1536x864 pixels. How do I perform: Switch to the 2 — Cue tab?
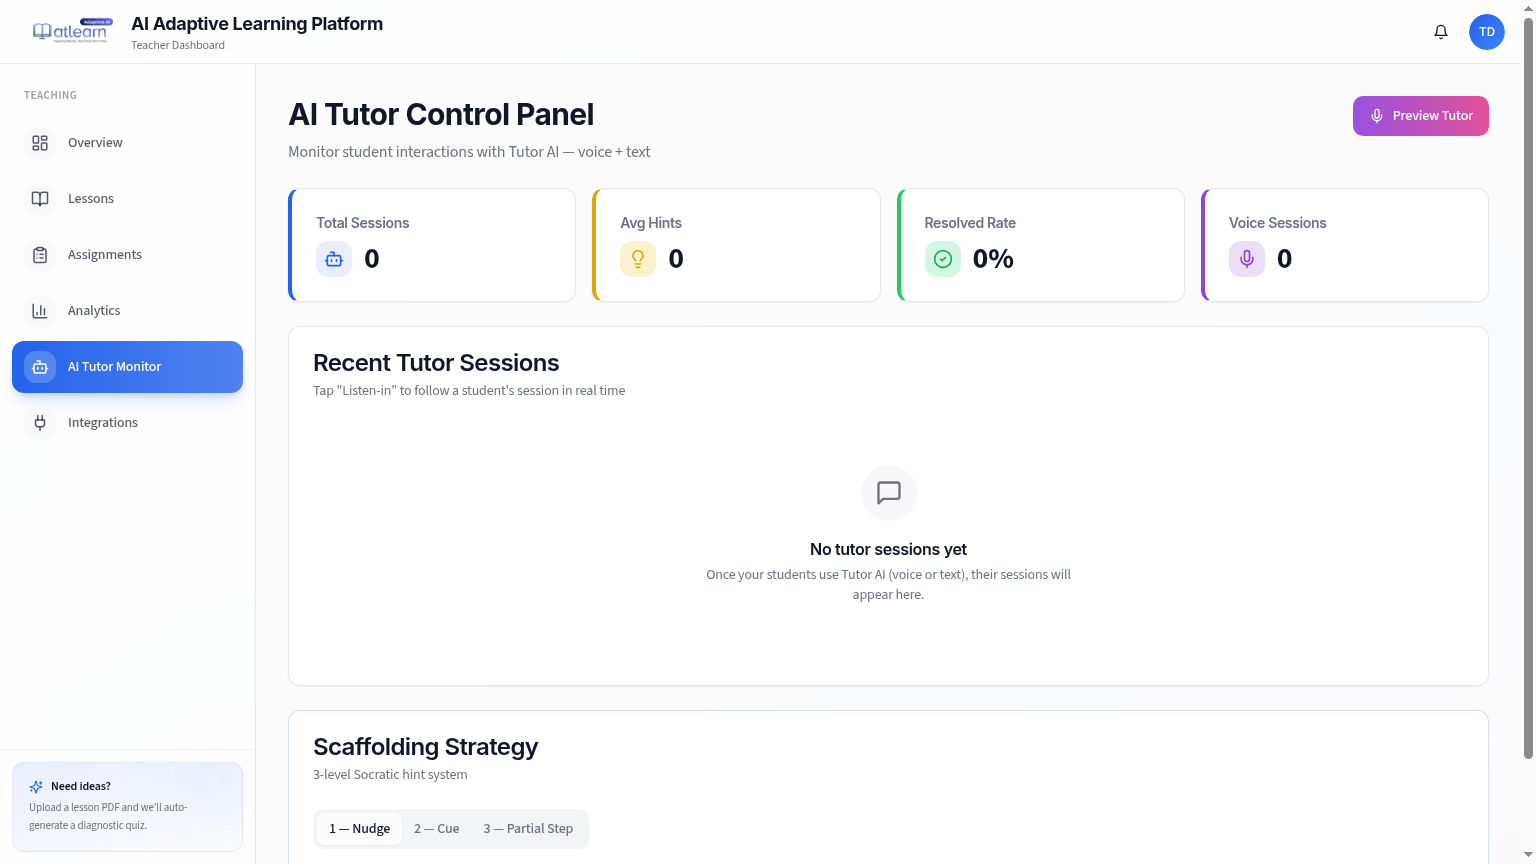tap(437, 829)
